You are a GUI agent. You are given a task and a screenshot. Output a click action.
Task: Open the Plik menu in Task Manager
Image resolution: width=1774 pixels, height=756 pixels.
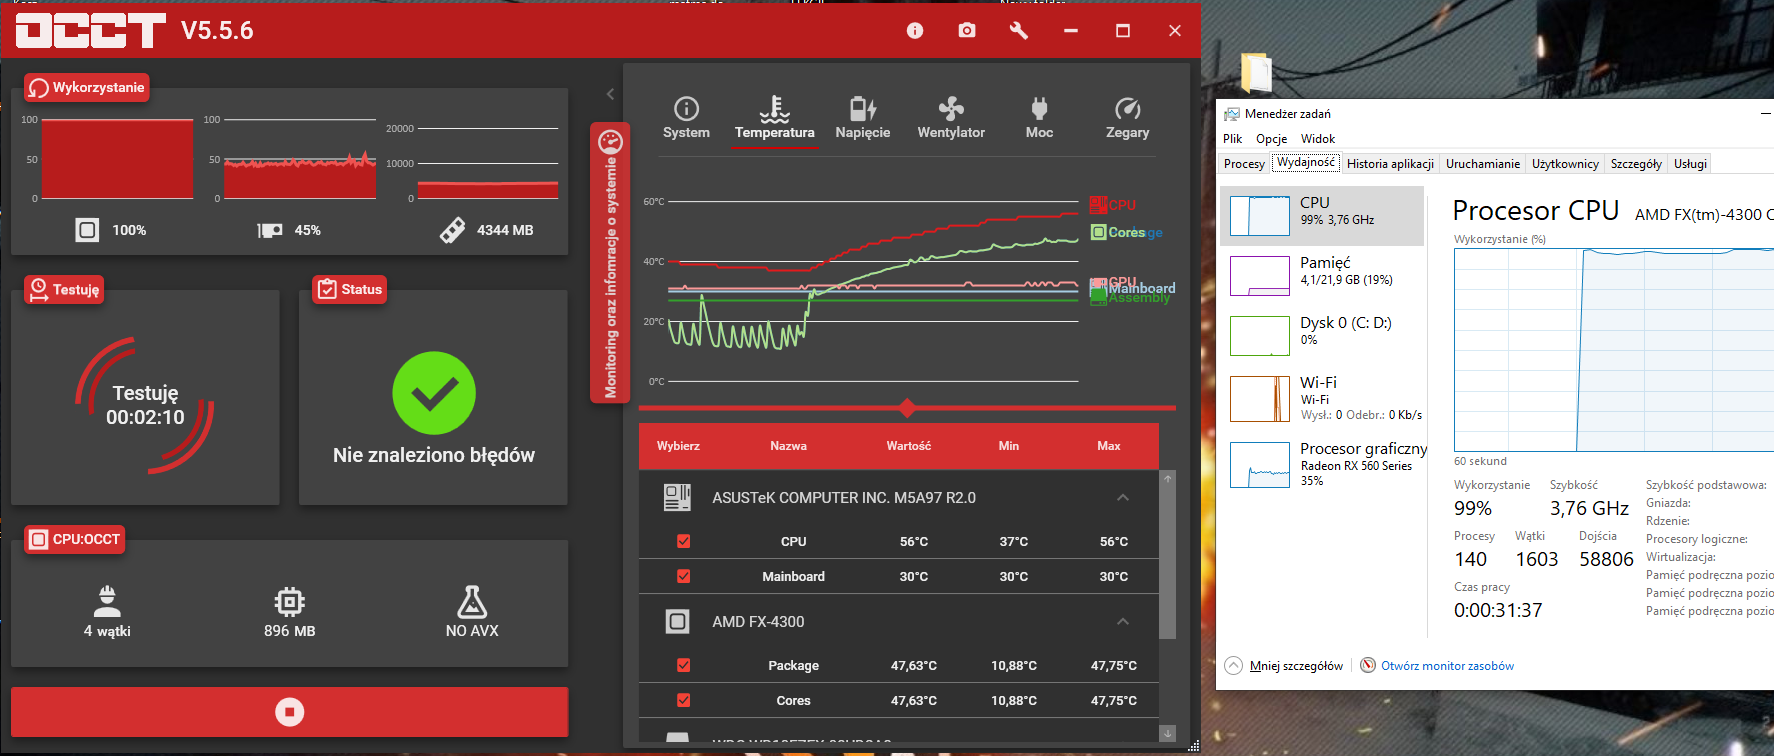[1232, 139]
